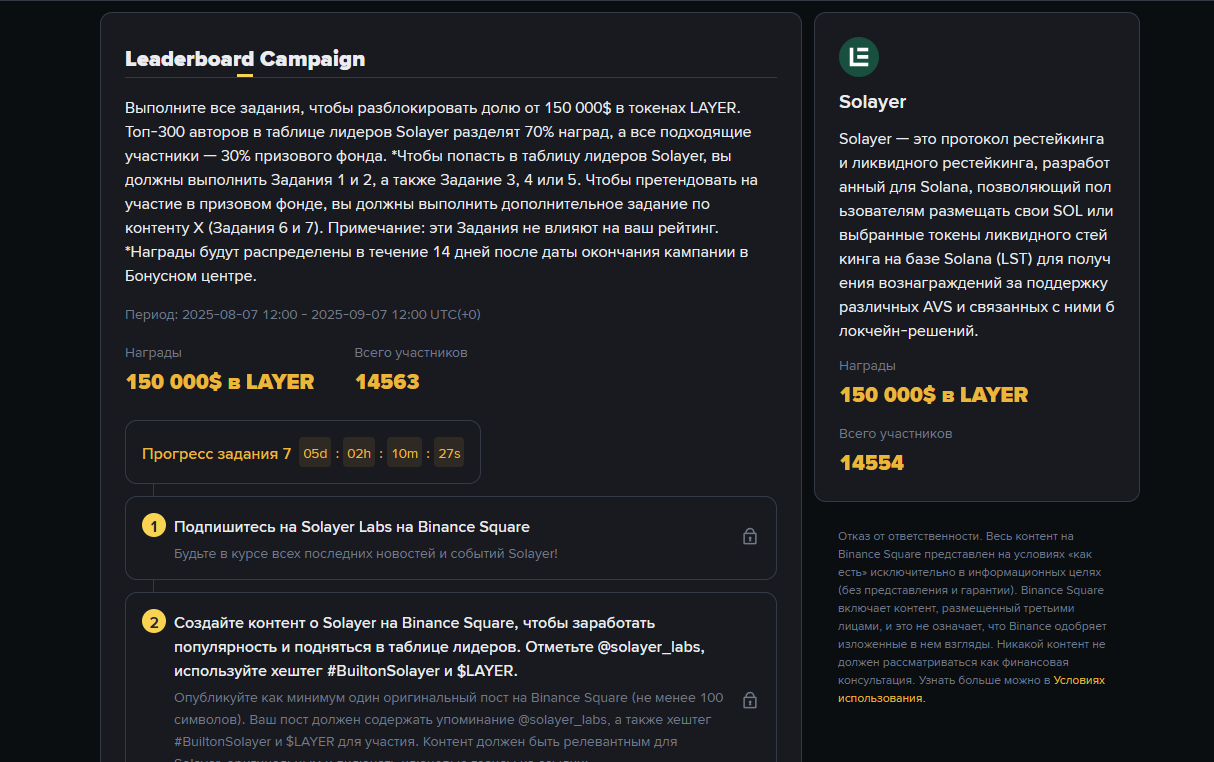Open the Leaderboard Campaign heading tab
The image size is (1214, 762).
(x=245, y=59)
